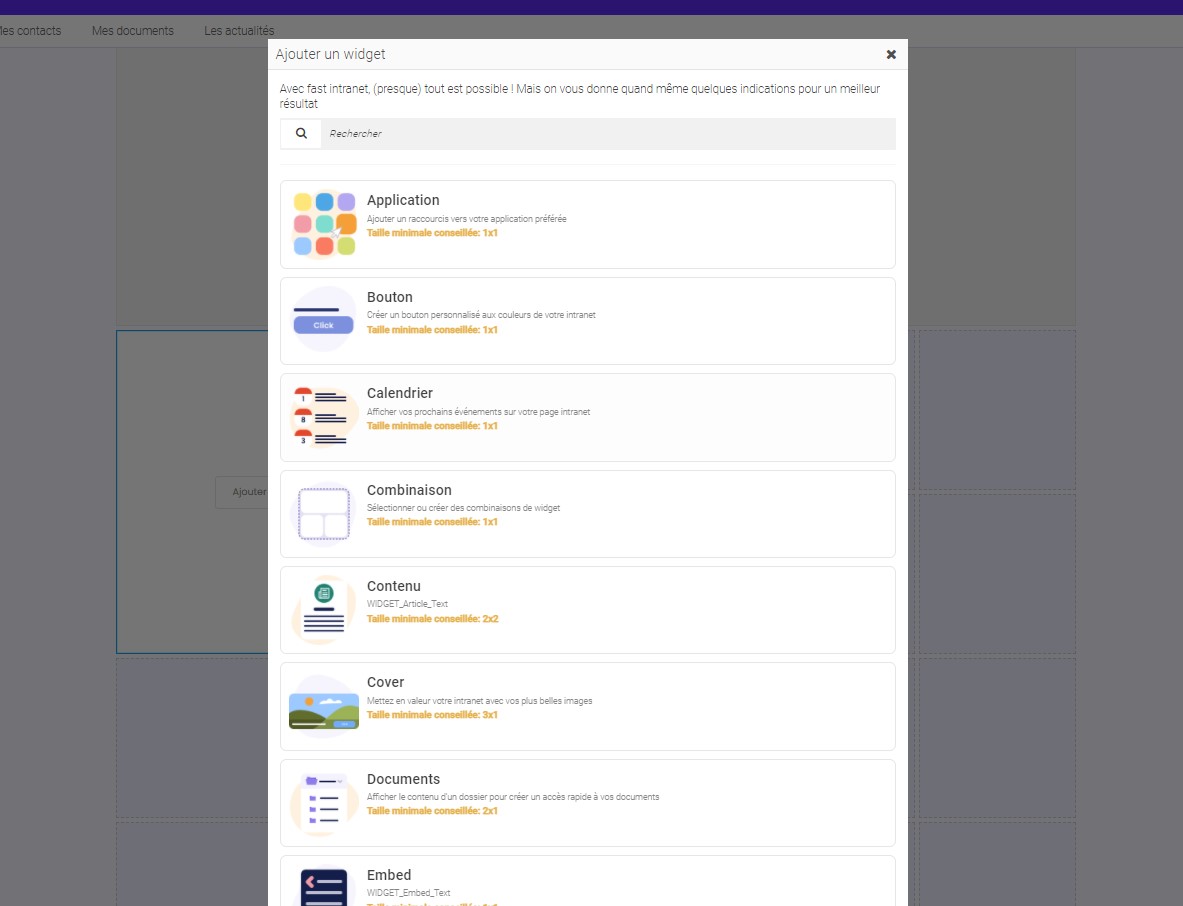Select the Application widget title
The height and width of the screenshot is (906, 1183).
click(403, 200)
